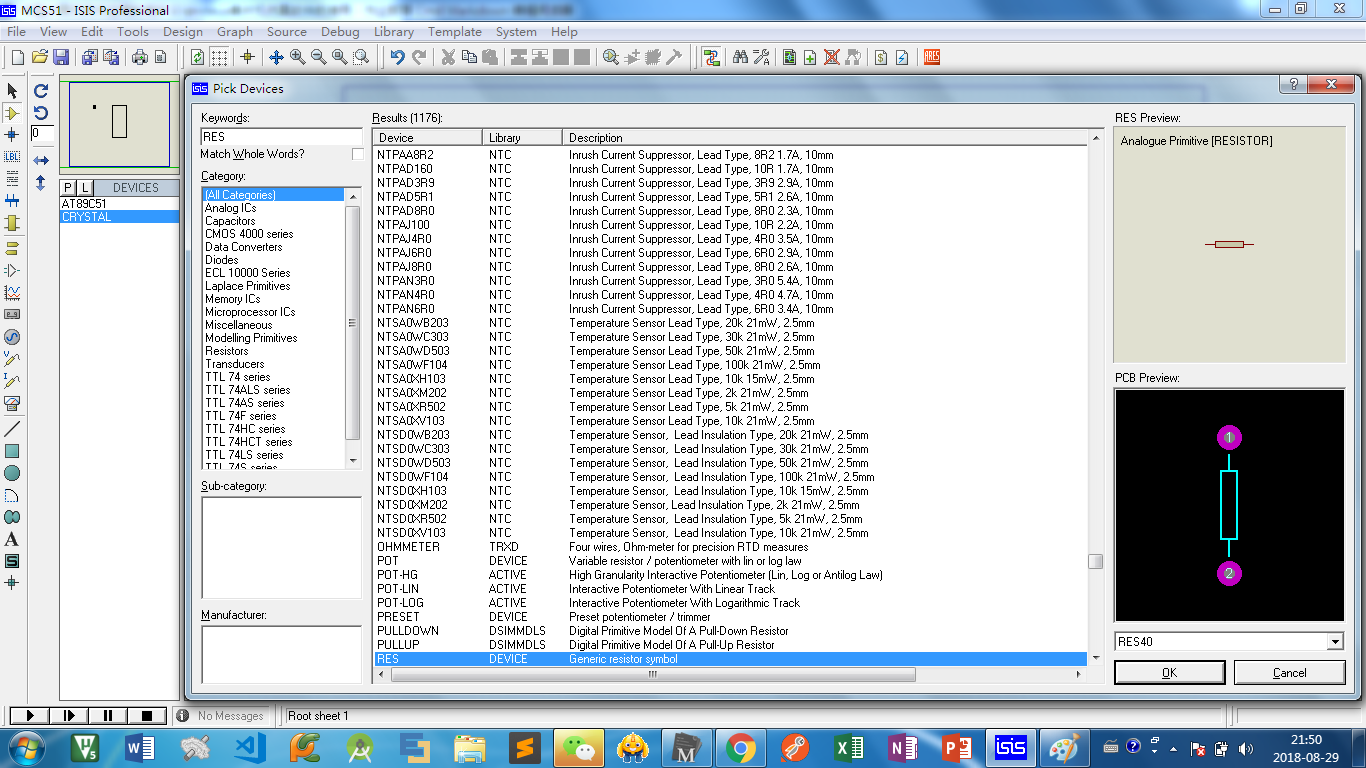Rotate clockwise using the rotation icon
Image resolution: width=1366 pixels, height=768 pixels.
click(41, 91)
